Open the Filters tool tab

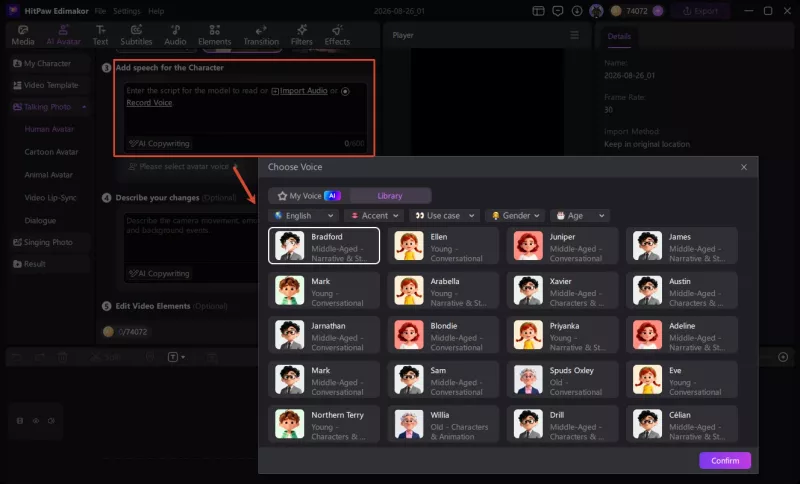[302, 35]
